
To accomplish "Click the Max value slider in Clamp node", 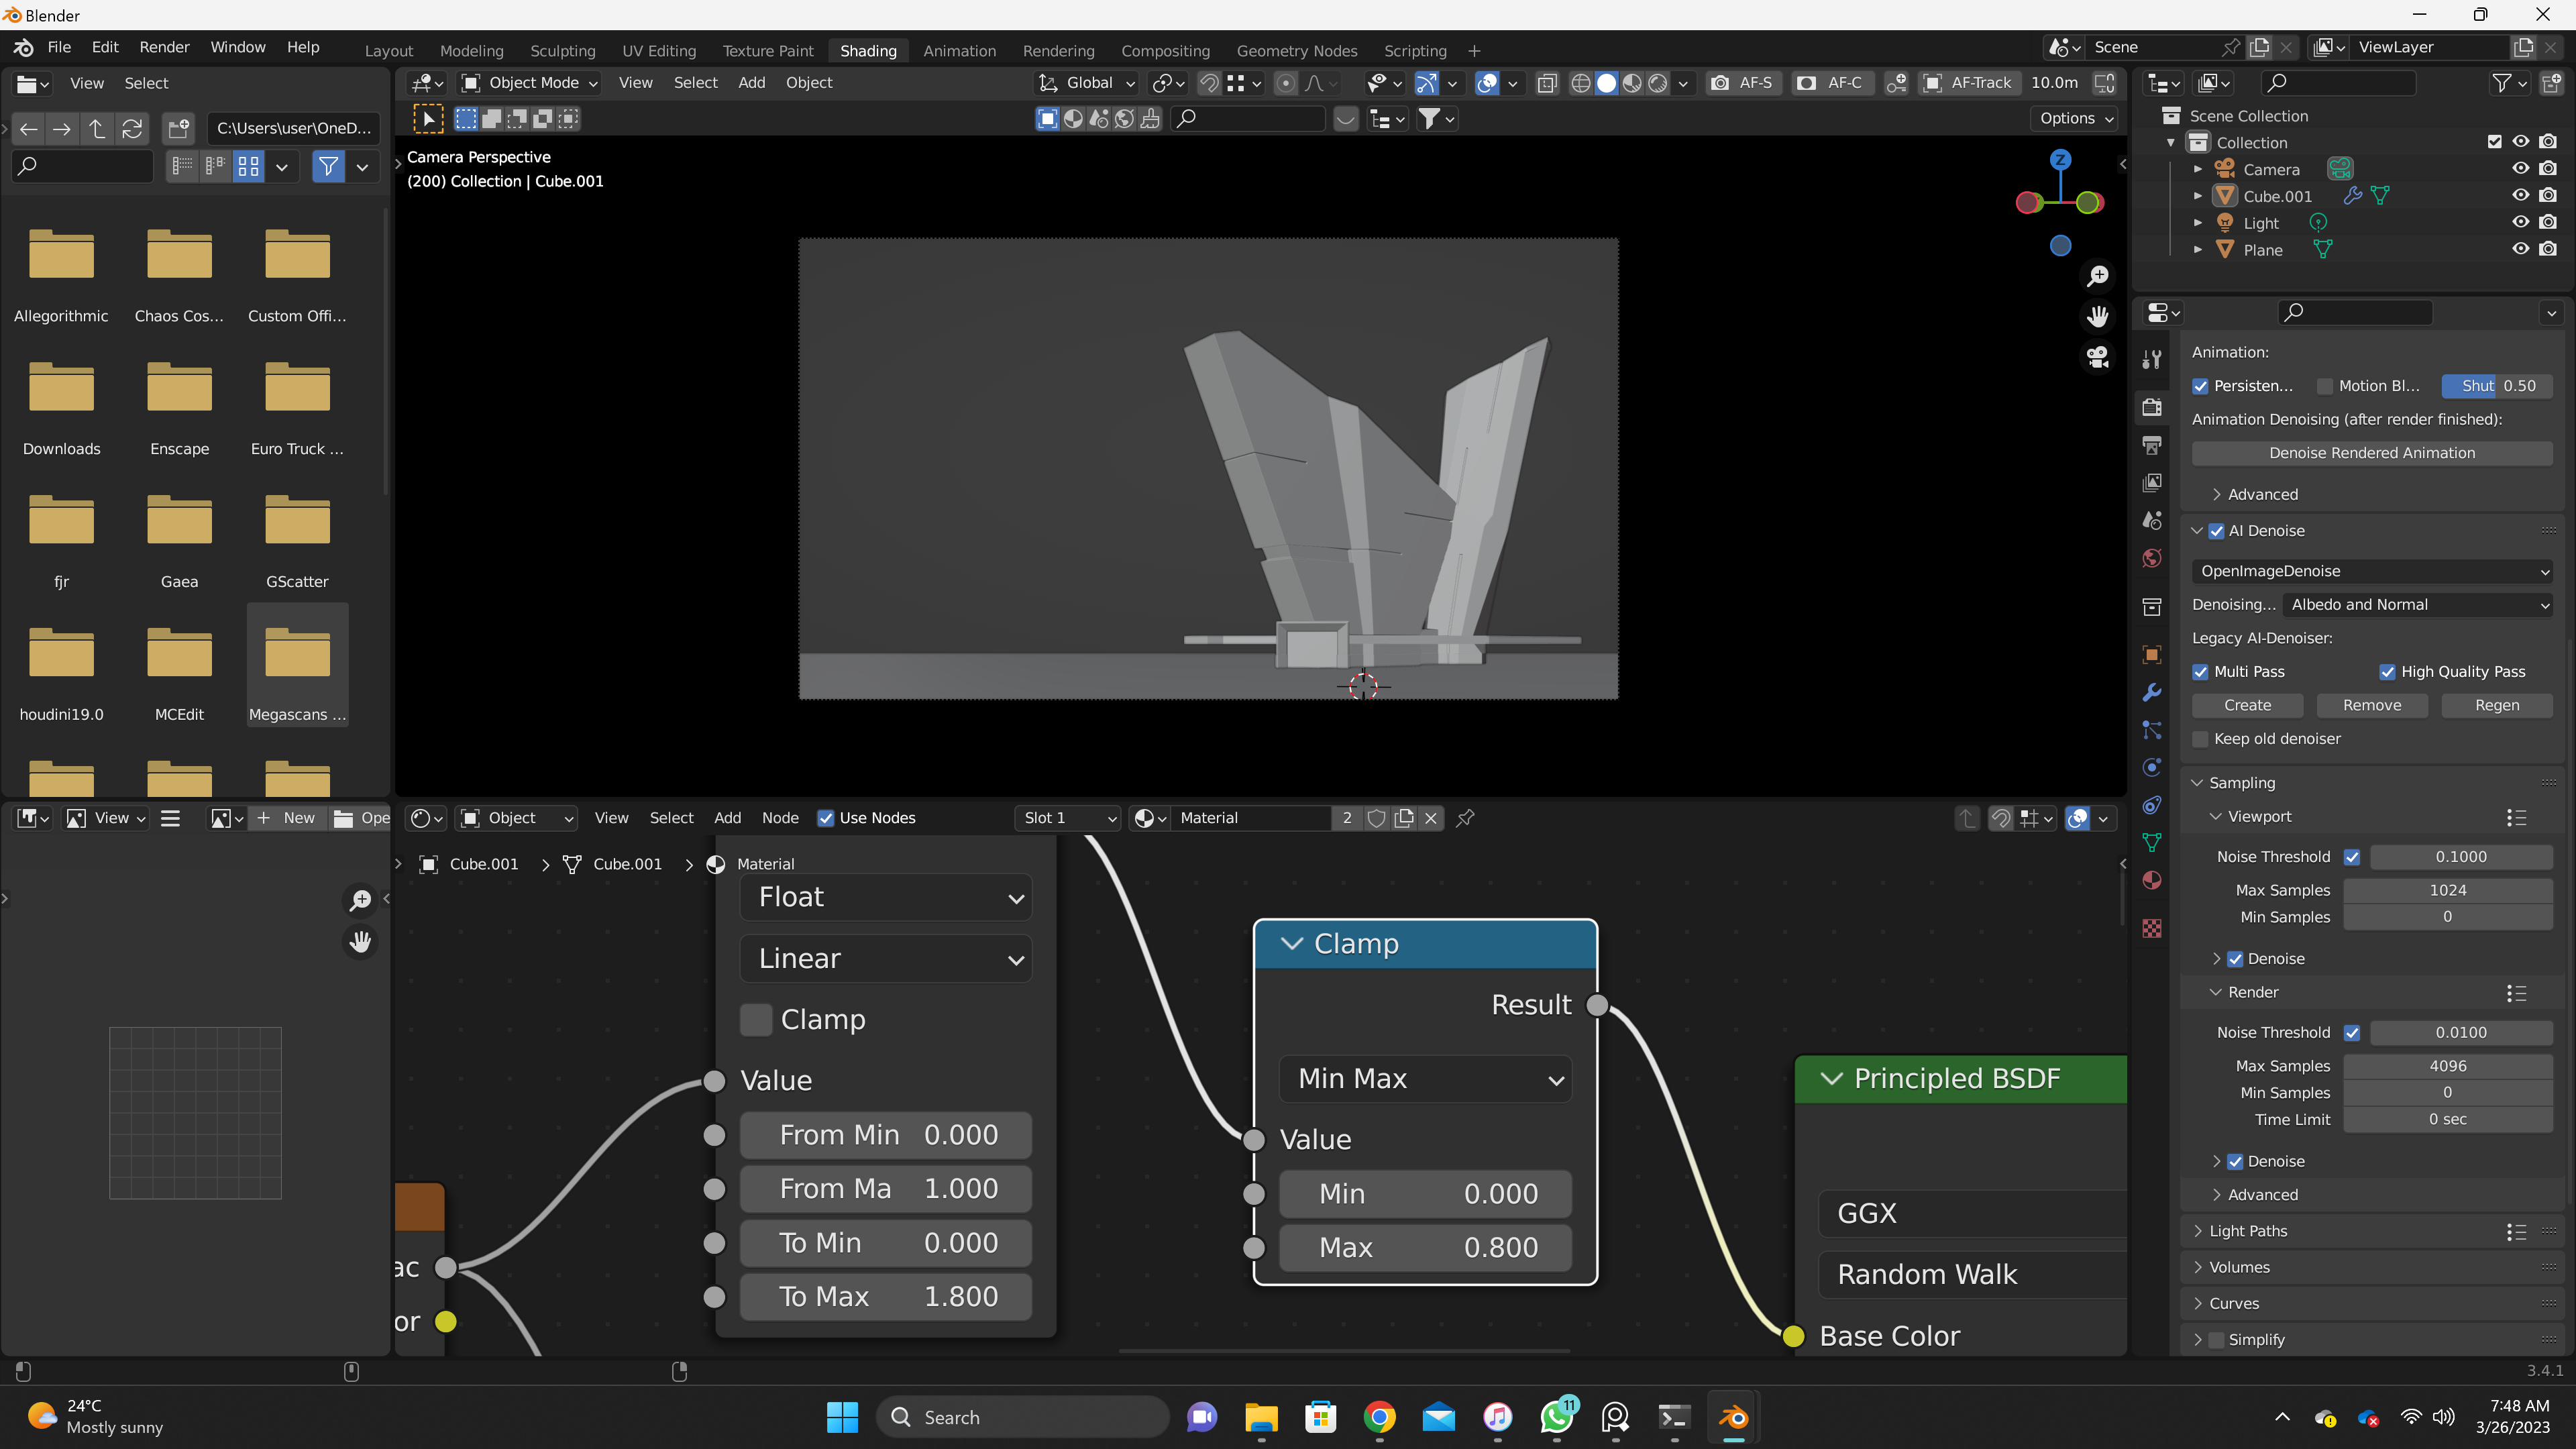I will coord(1425,1248).
